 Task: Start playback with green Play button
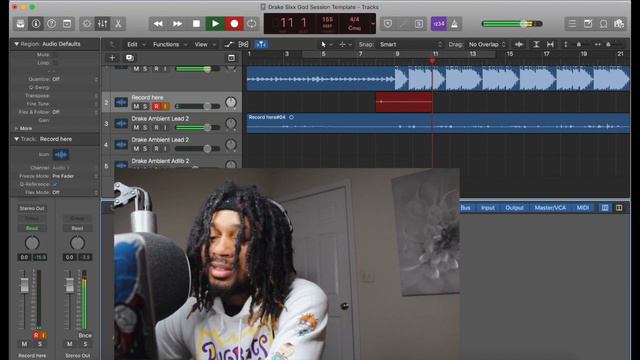(215, 24)
